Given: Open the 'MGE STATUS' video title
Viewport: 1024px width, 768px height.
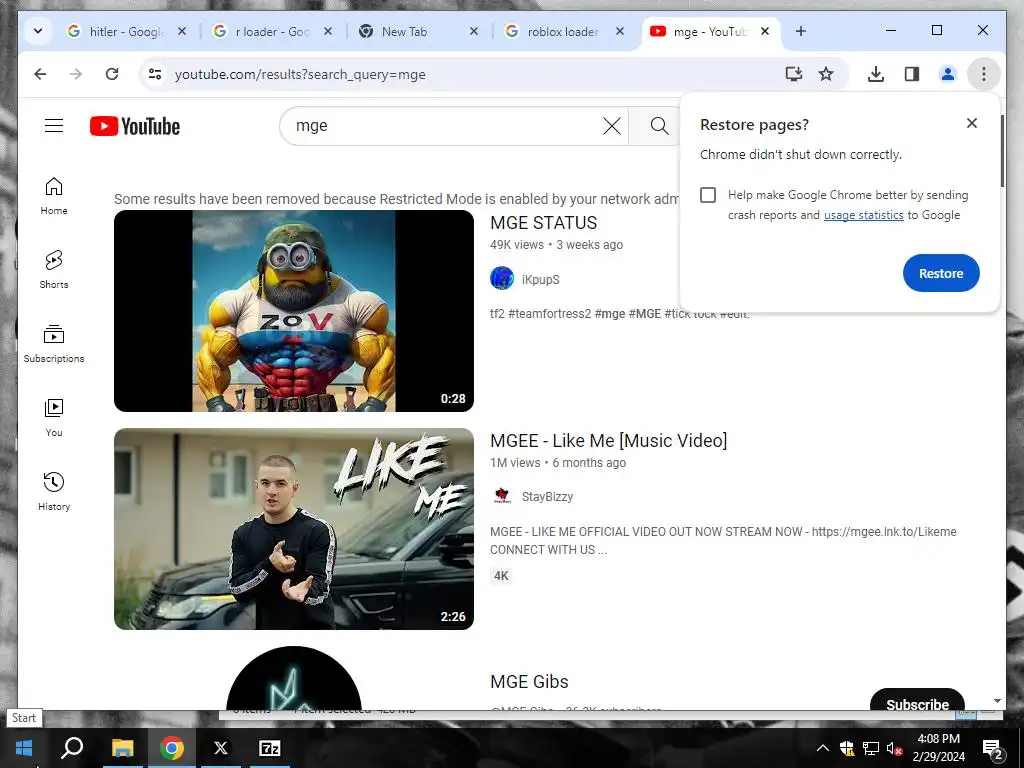Looking at the screenshot, I should click(543, 223).
